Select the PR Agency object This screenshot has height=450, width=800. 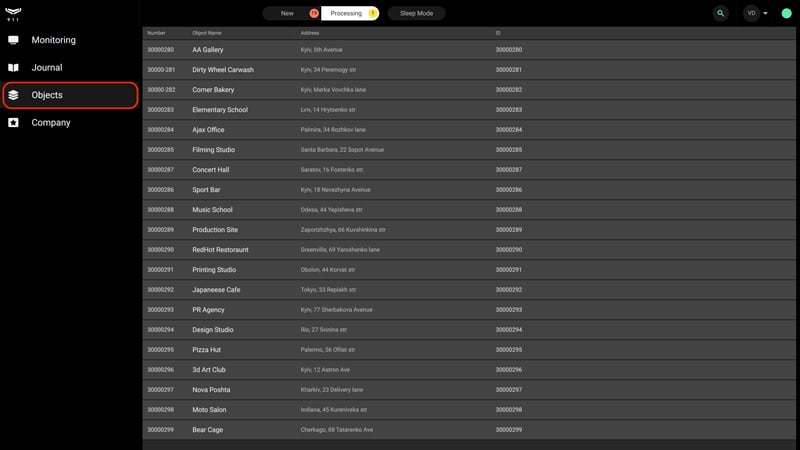point(469,310)
